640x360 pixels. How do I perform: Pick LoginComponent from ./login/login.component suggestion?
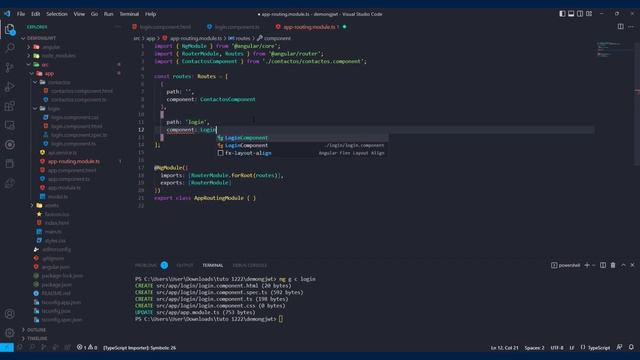pos(302,145)
